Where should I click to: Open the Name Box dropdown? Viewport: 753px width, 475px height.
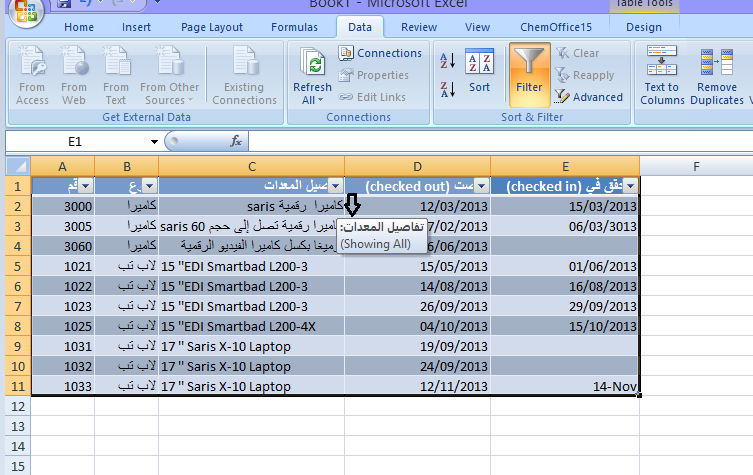tap(154, 142)
